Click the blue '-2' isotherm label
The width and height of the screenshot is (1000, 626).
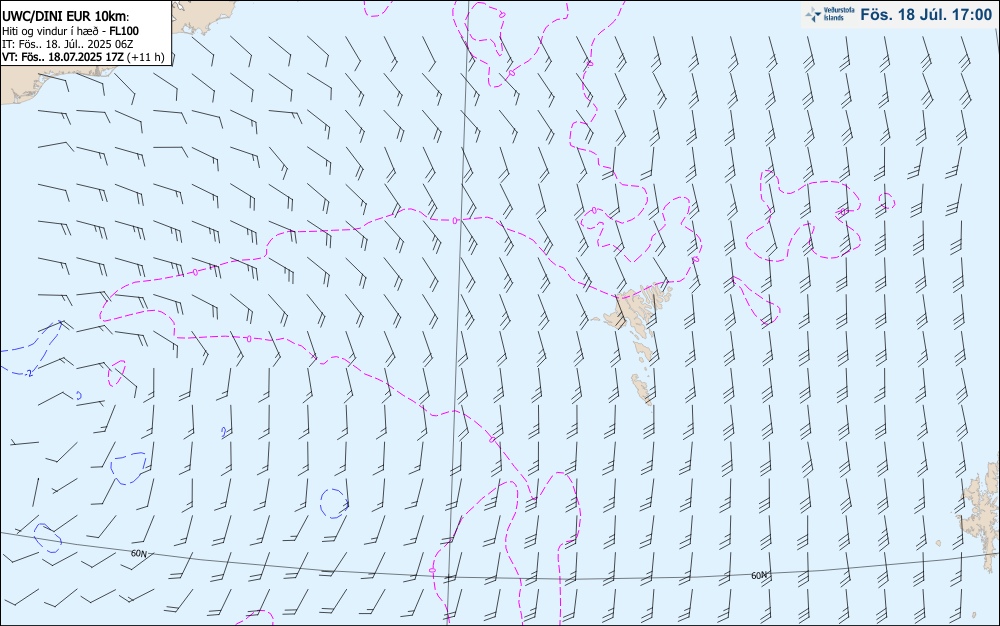point(29,373)
